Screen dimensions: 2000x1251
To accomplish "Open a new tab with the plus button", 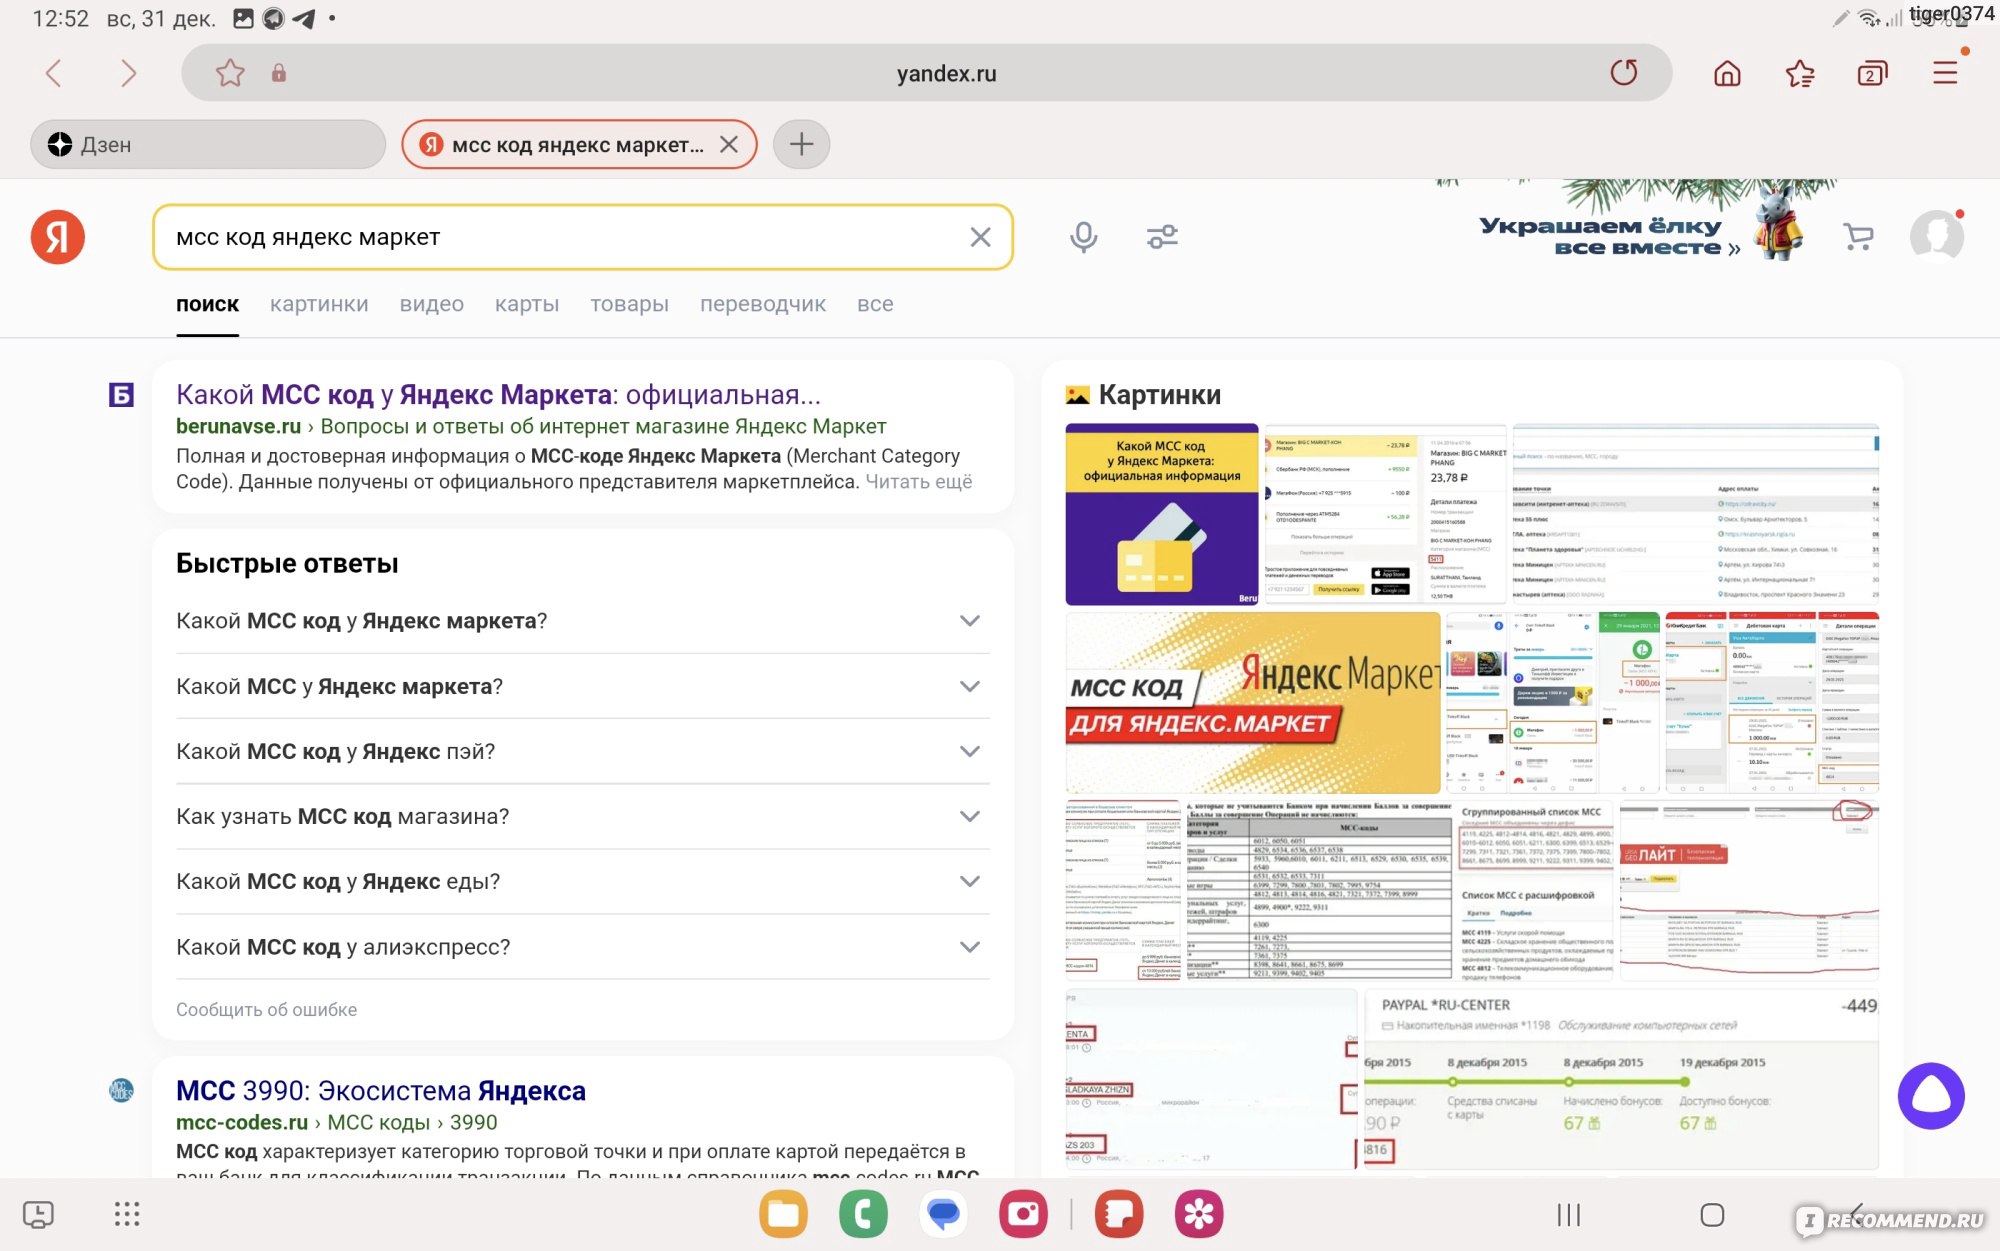I will [801, 144].
